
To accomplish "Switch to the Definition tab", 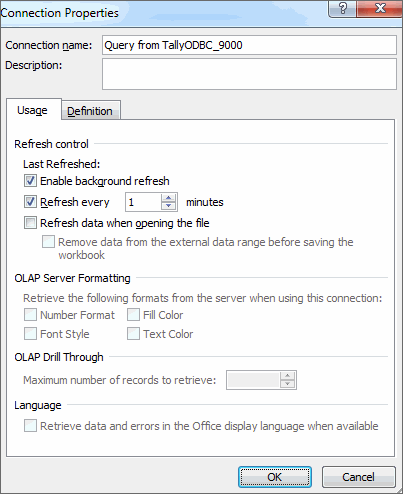I will [x=90, y=111].
